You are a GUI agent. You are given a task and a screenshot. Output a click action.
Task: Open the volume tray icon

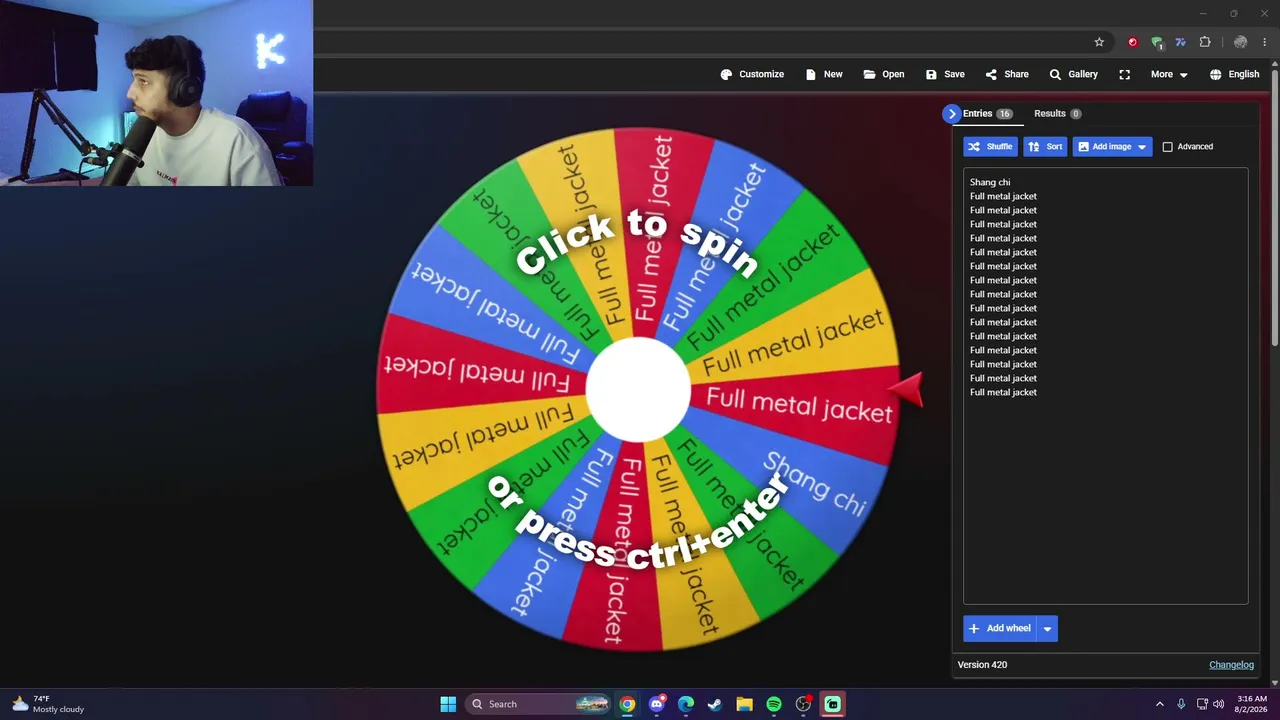point(1218,704)
